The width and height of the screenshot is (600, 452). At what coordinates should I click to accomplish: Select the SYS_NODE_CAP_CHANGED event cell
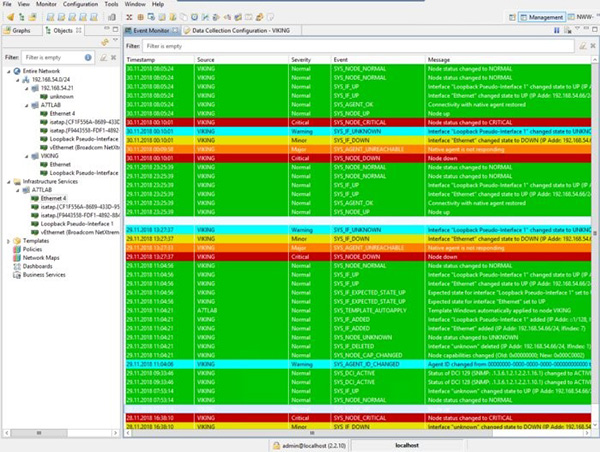pyautogui.click(x=378, y=355)
